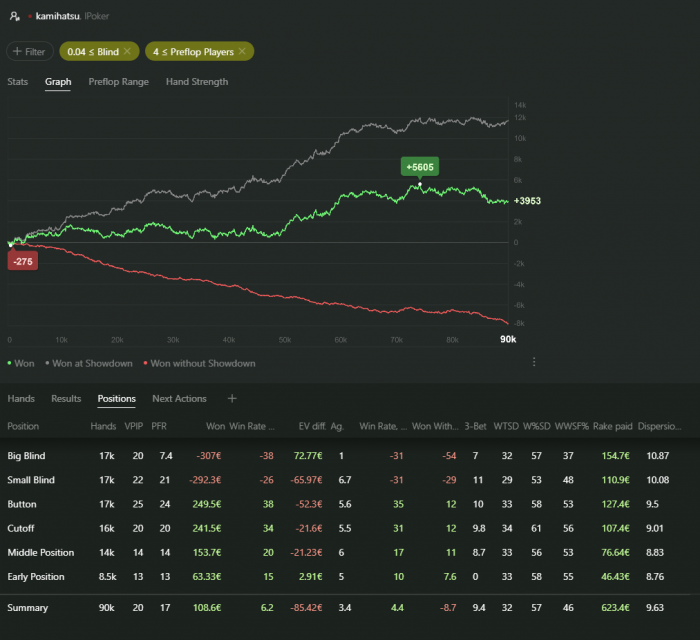This screenshot has width=700, height=640.
Task: Sort table by VPIP column header
Action: [x=132, y=426]
